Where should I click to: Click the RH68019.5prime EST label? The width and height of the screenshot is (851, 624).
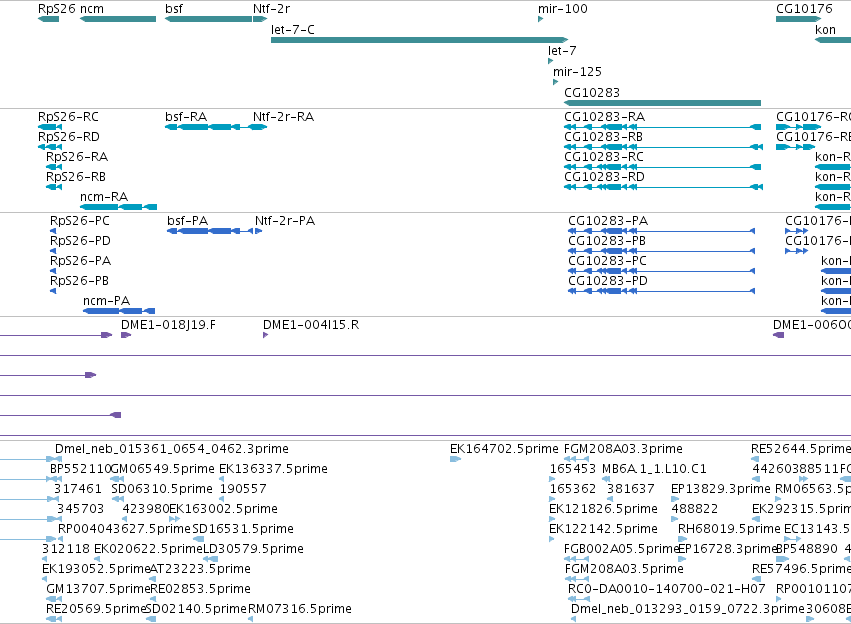click(x=729, y=529)
